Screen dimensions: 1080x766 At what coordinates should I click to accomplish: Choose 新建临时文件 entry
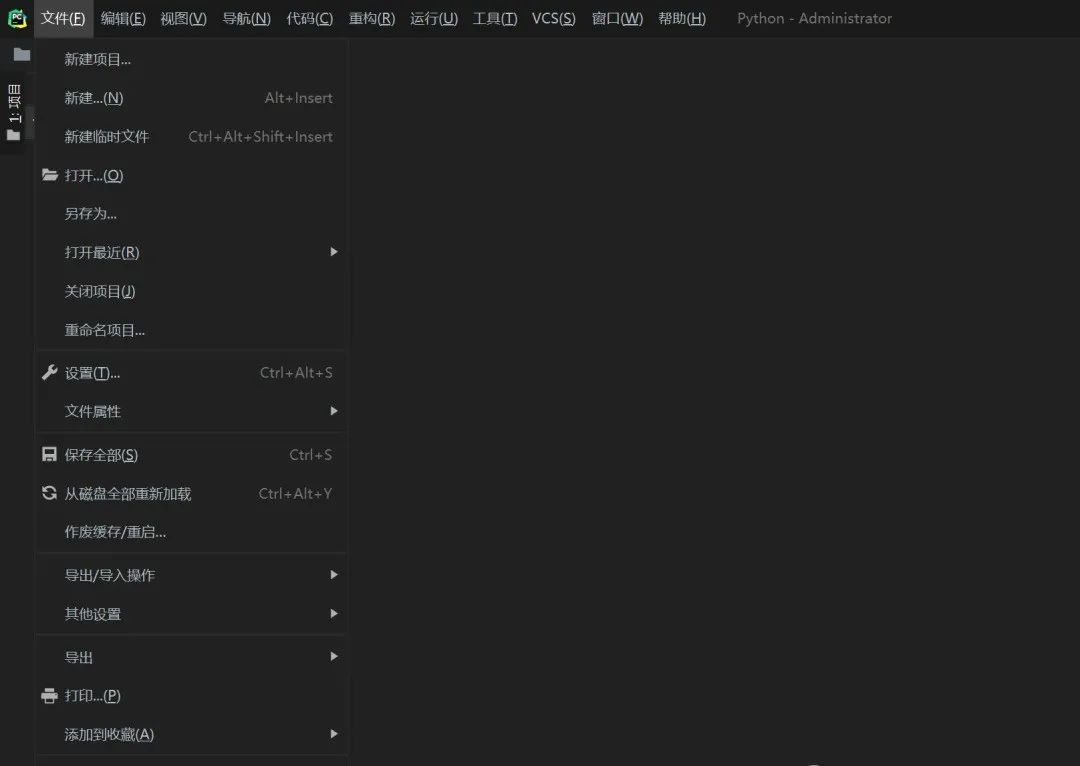point(191,136)
